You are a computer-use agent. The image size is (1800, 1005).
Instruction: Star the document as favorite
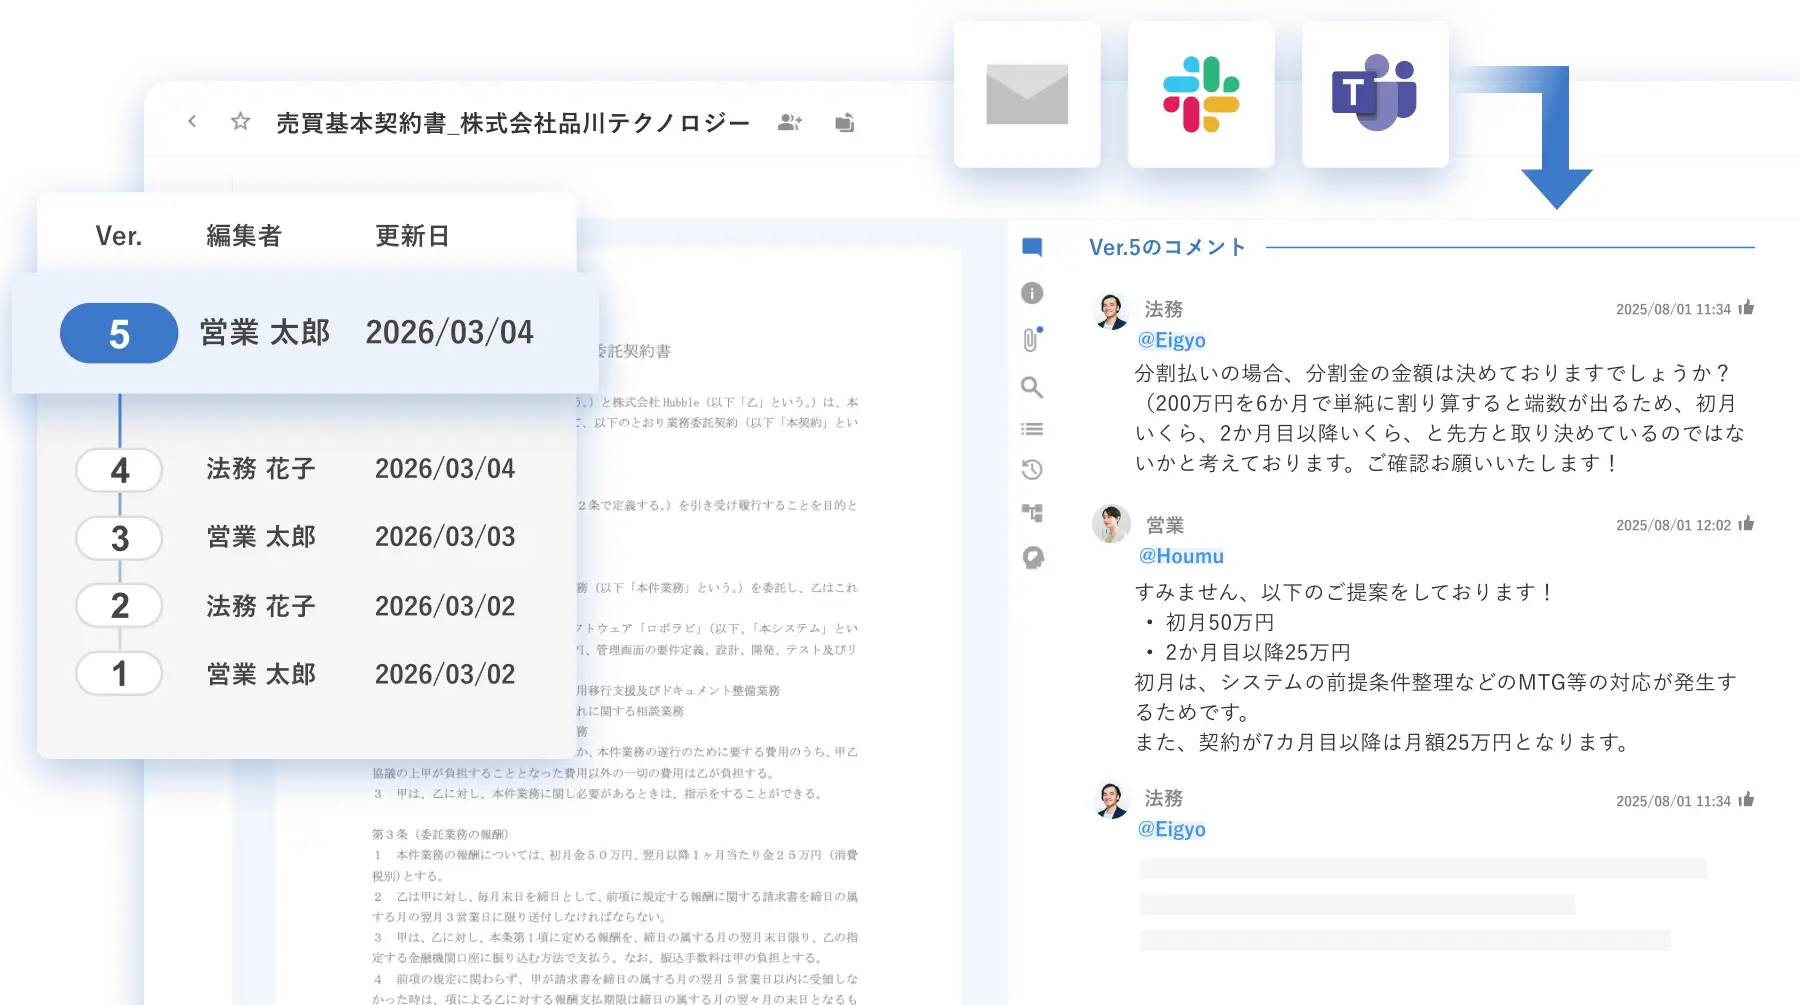[240, 122]
